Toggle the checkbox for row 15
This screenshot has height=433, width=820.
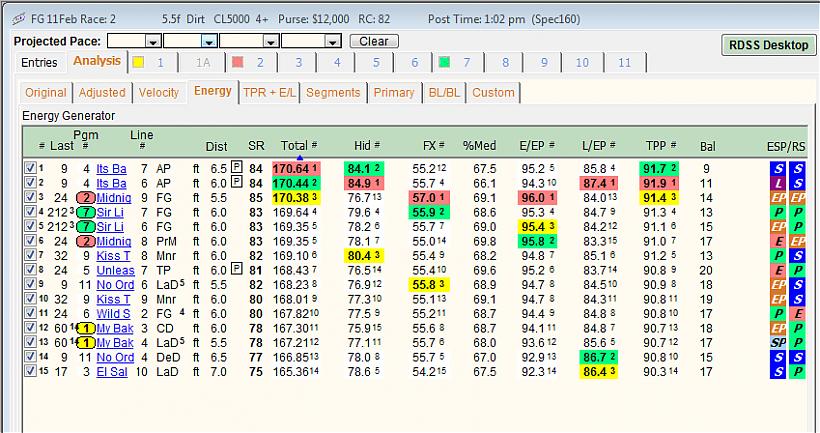click(30, 371)
